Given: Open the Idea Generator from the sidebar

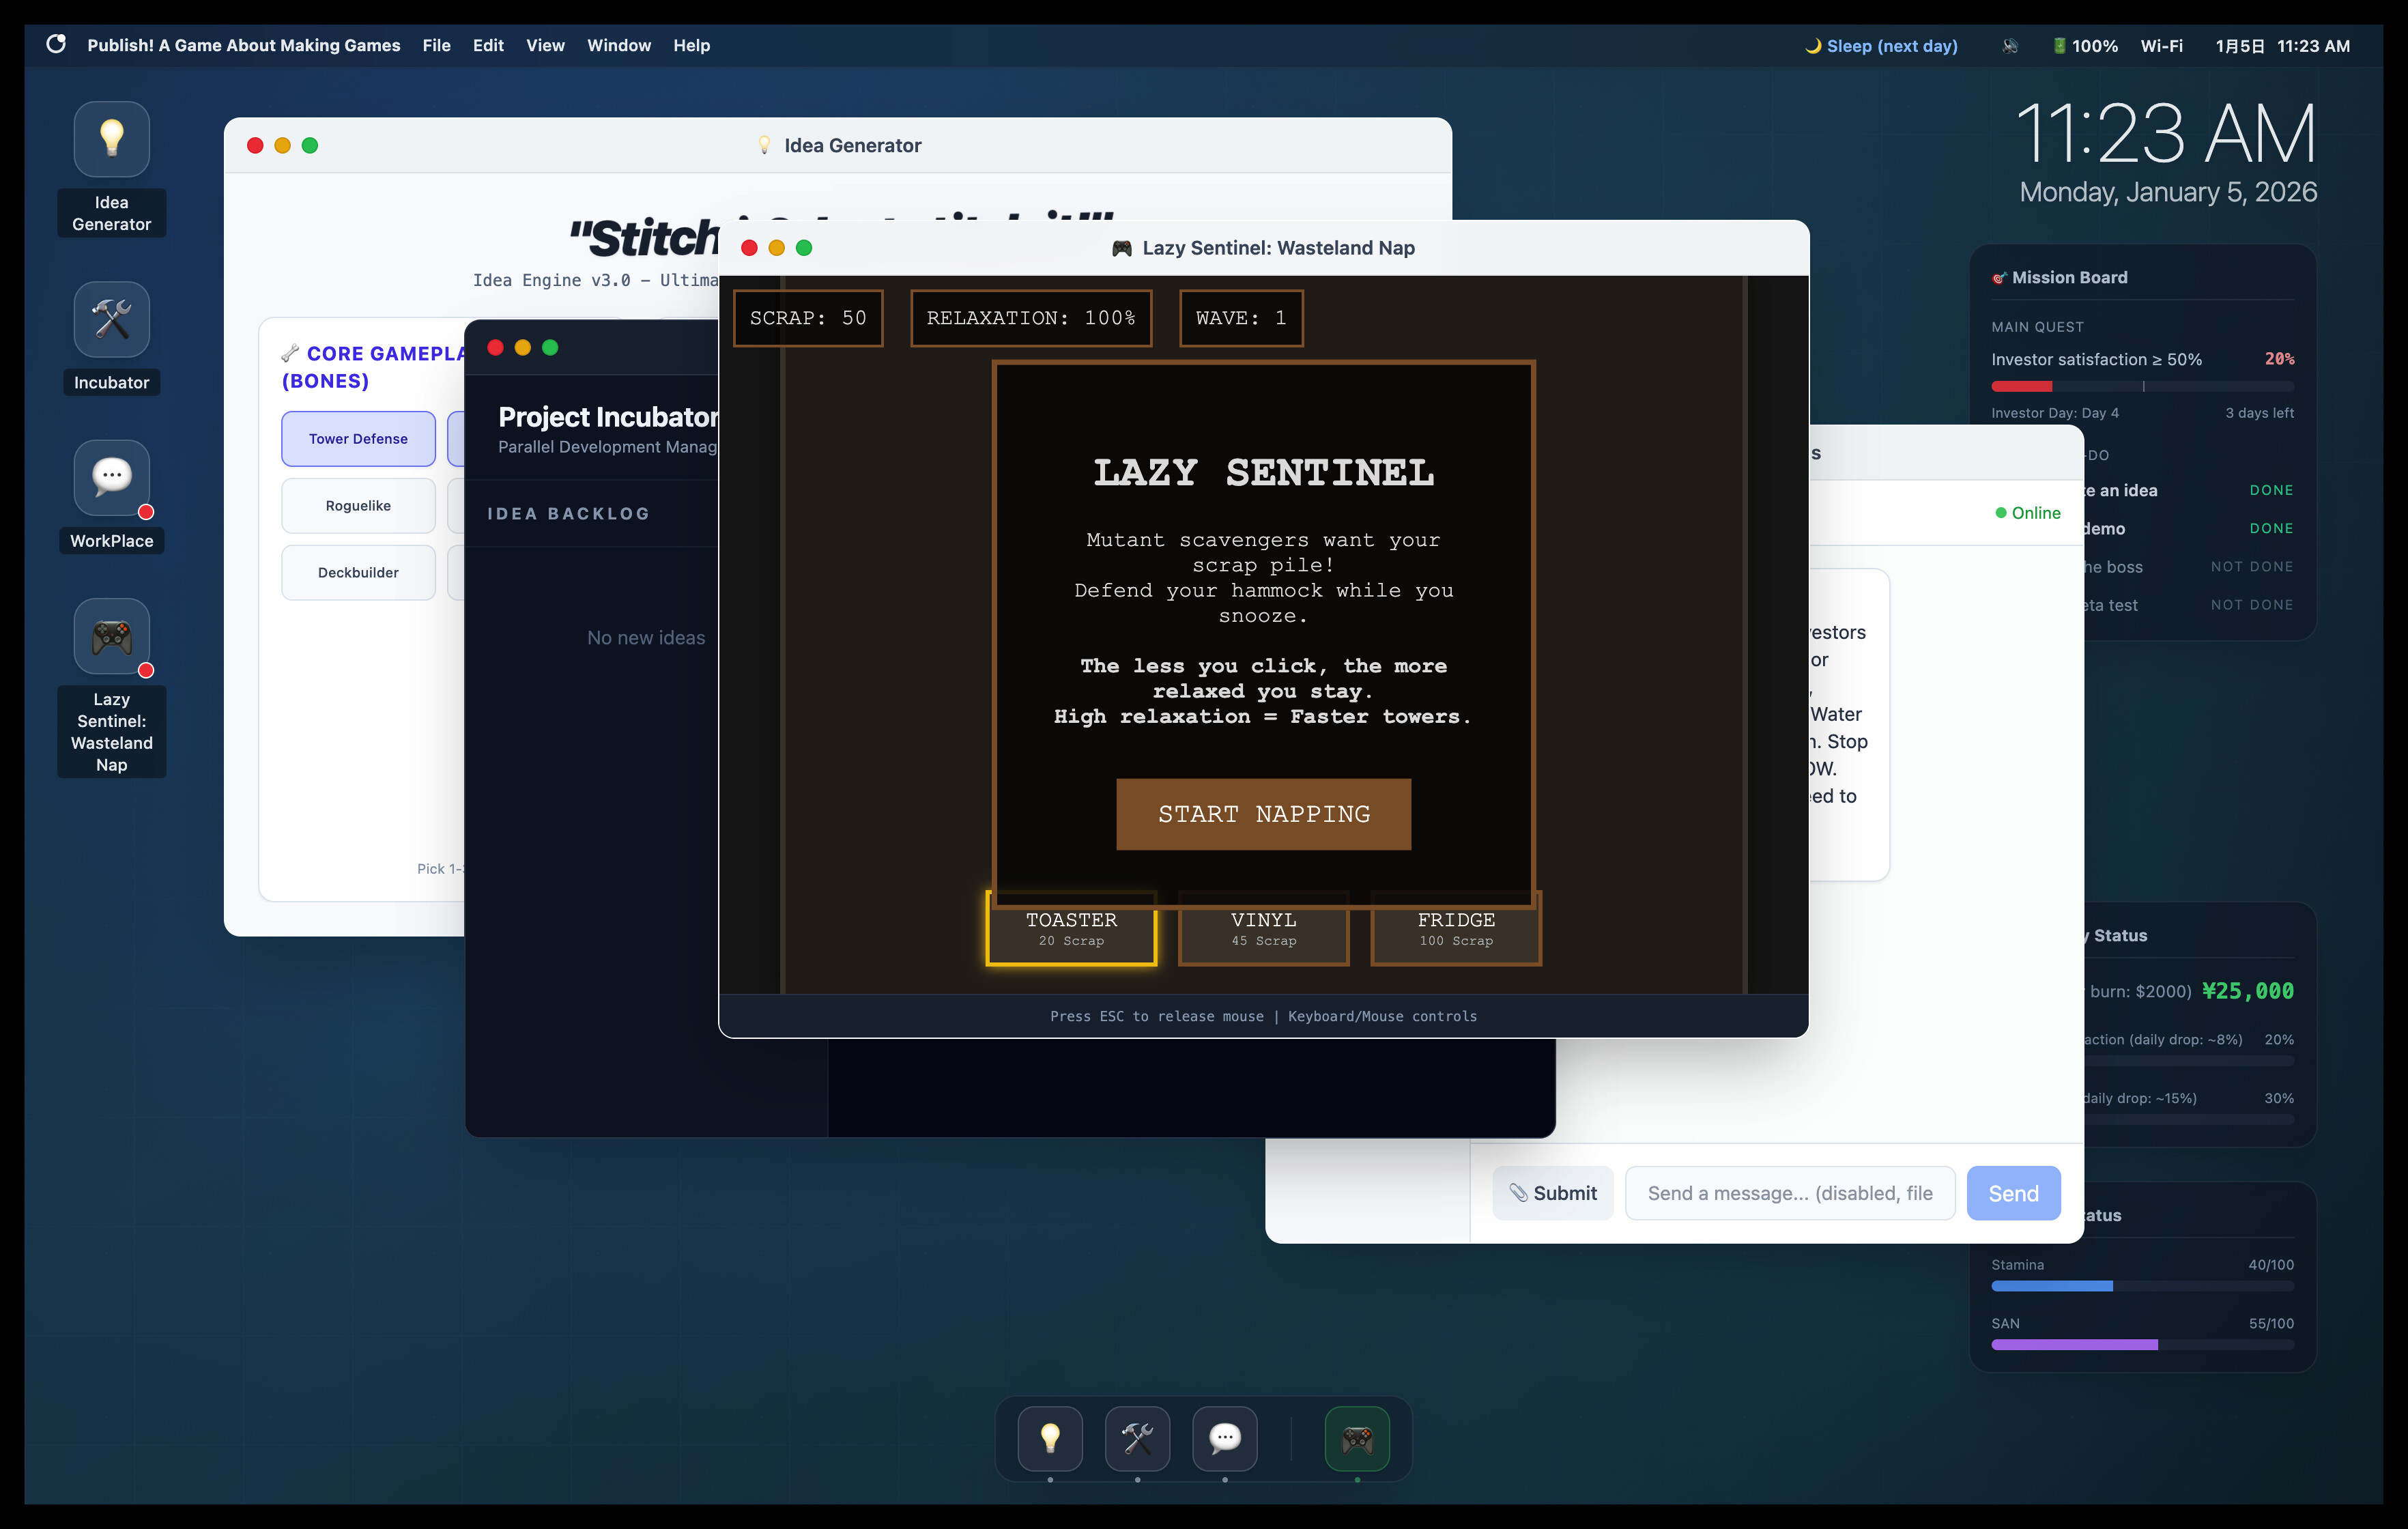Looking at the screenshot, I should pyautogui.click(x=111, y=139).
